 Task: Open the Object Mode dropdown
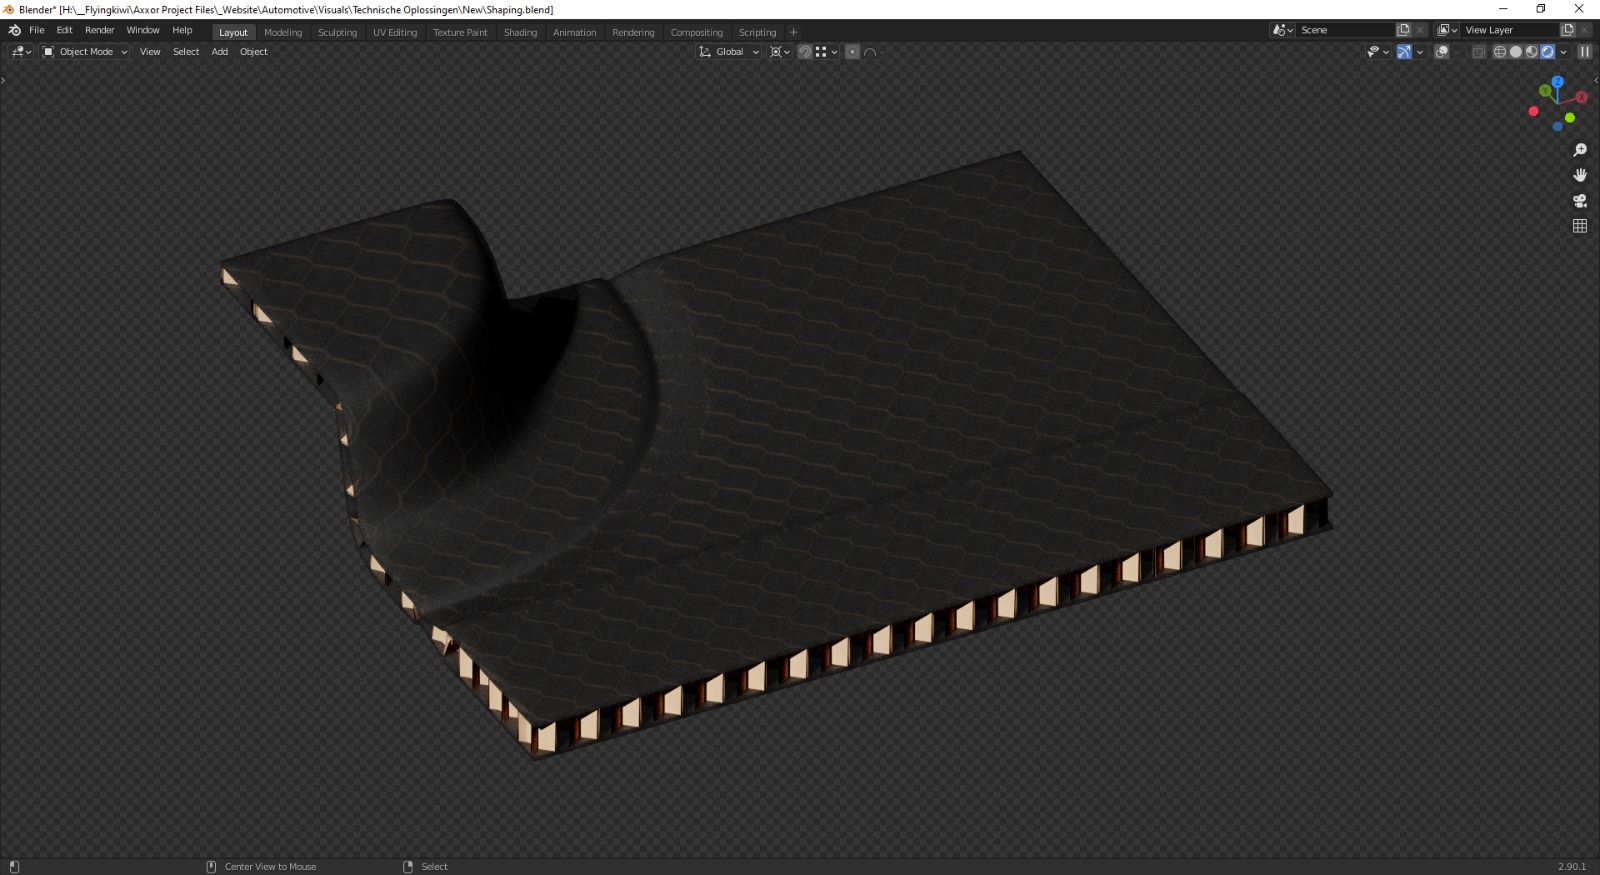pos(85,52)
